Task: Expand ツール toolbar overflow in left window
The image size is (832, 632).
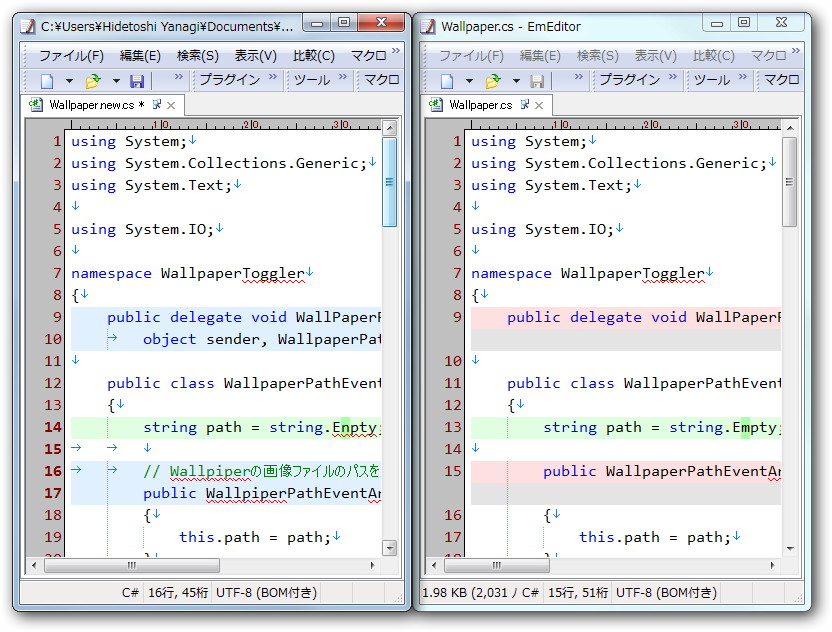Action: click(343, 76)
